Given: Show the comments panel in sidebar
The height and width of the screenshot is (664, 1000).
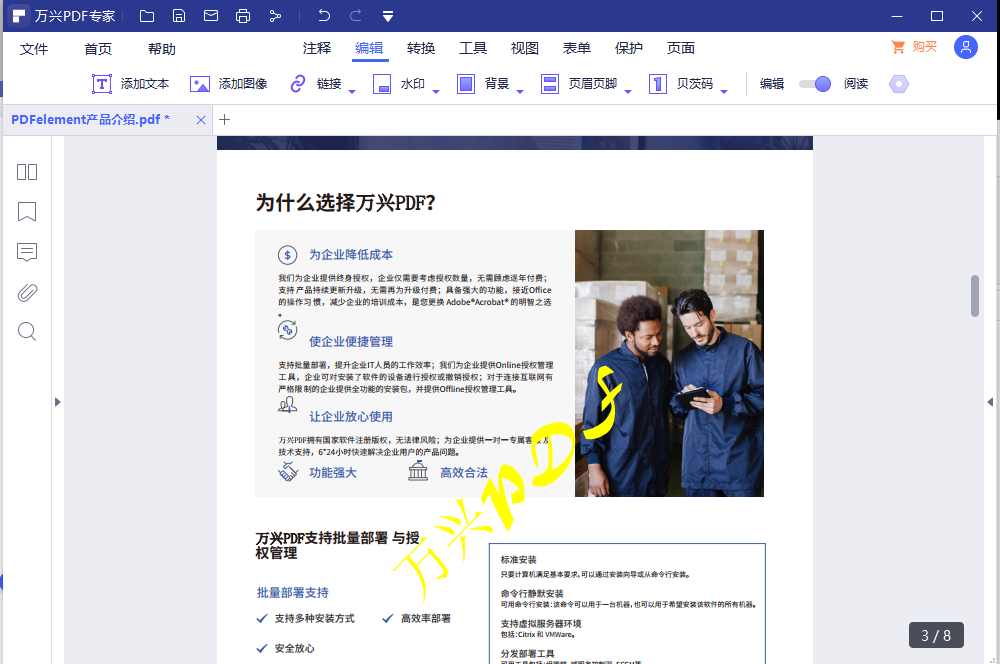Looking at the screenshot, I should point(27,252).
